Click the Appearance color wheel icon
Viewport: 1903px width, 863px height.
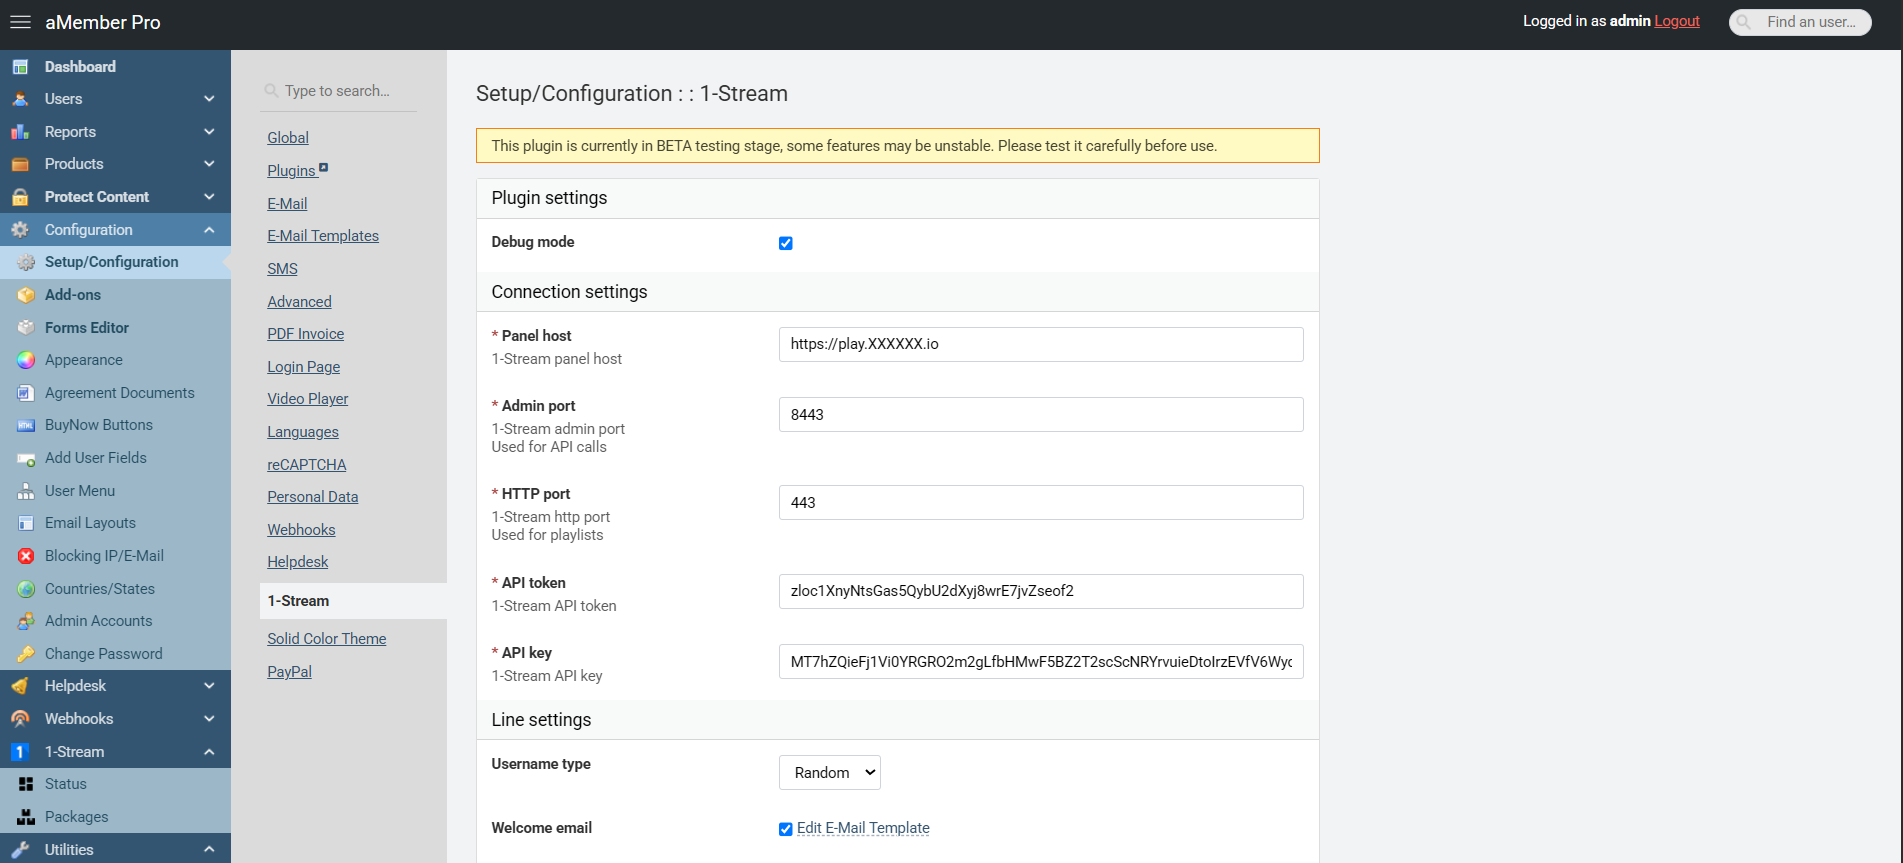pos(26,360)
